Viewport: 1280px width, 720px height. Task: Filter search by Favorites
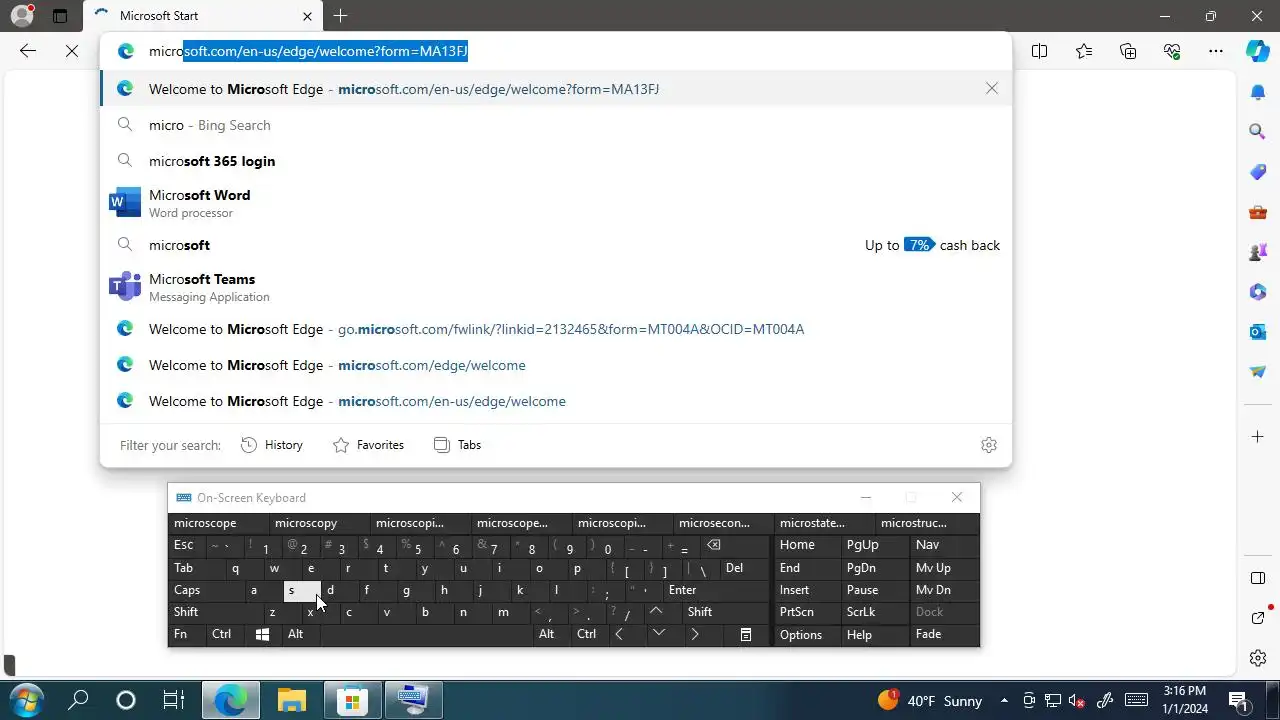coord(369,445)
